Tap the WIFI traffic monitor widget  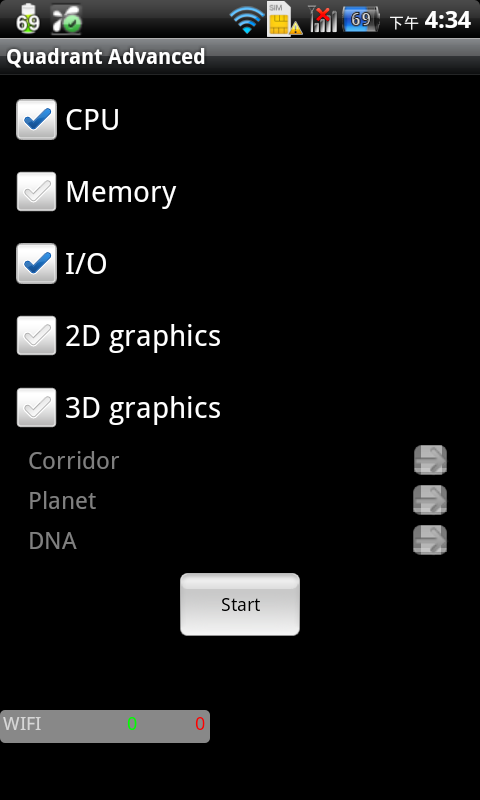click(x=105, y=726)
